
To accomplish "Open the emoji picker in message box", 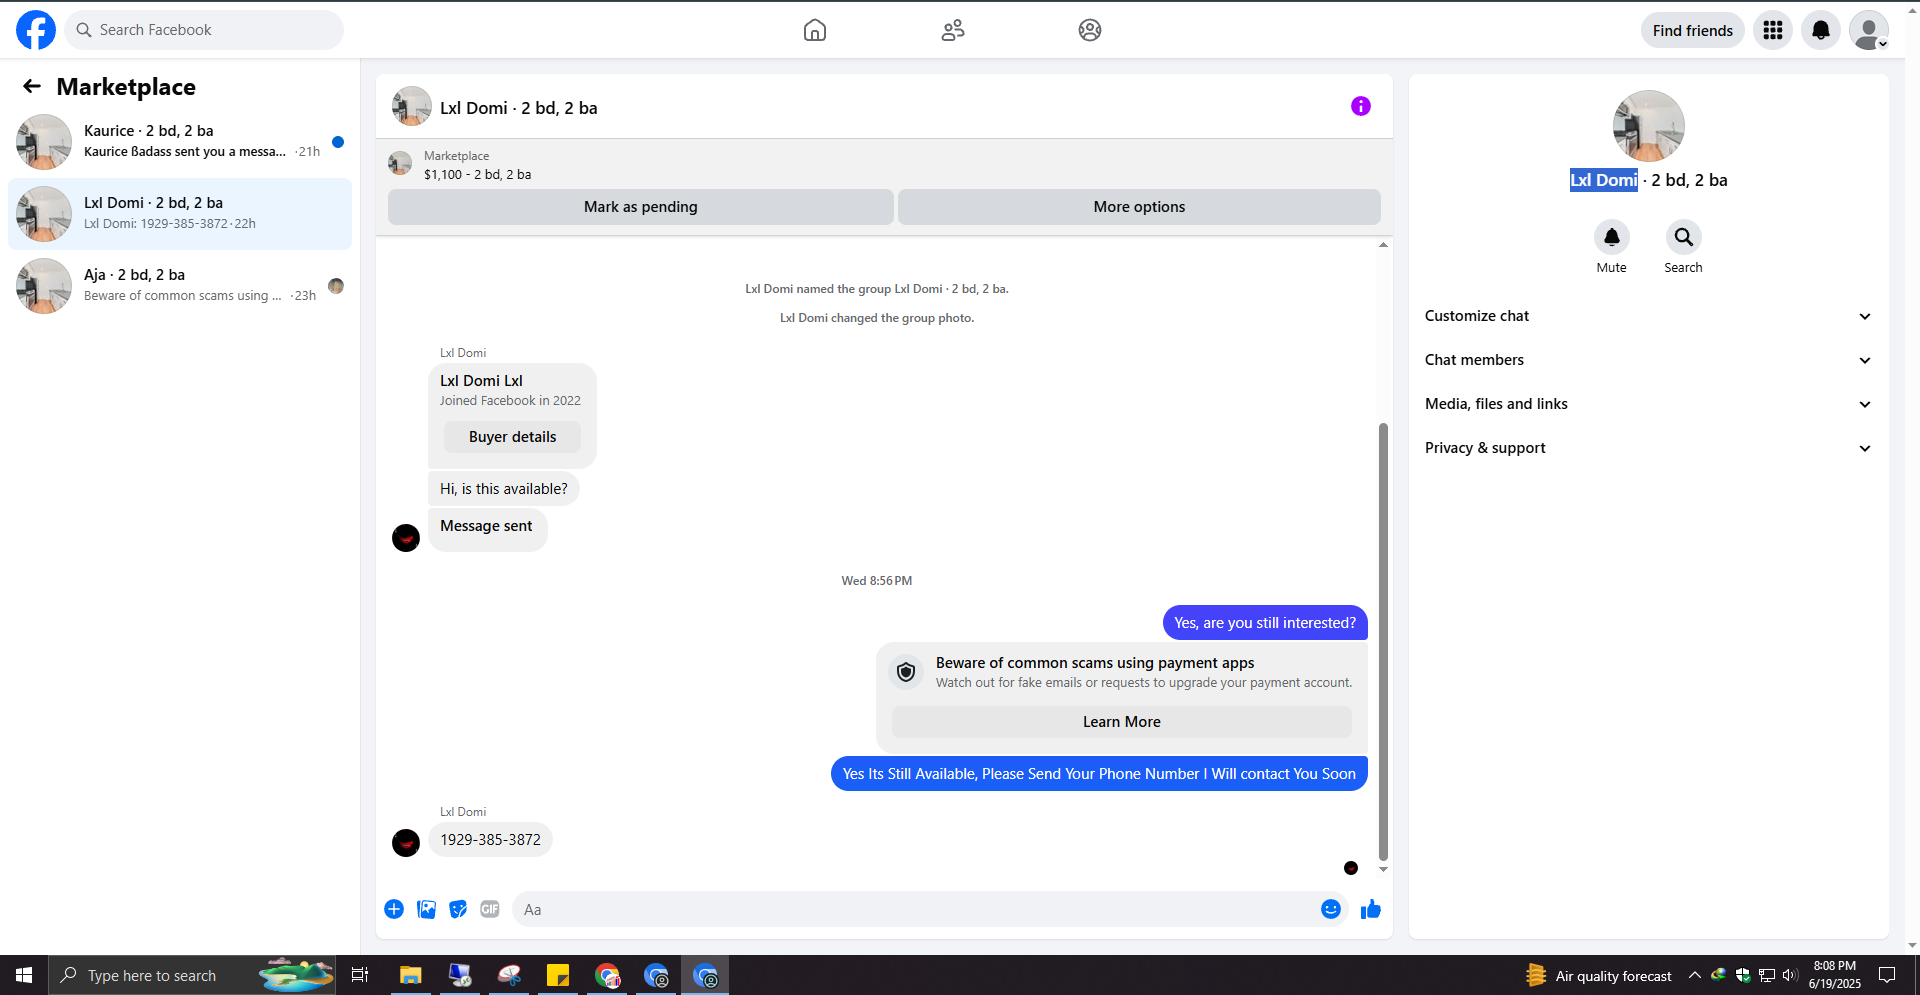I will [x=1331, y=909].
